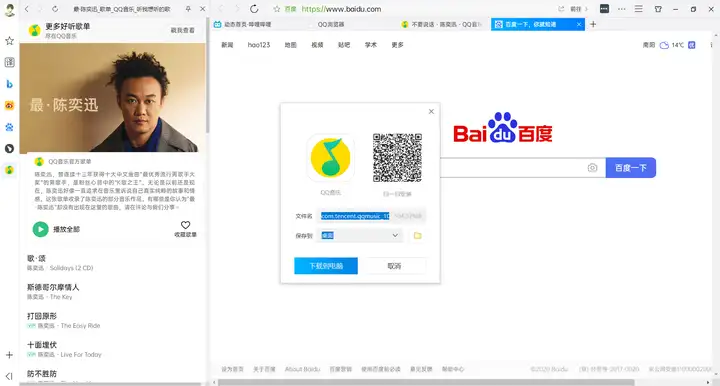Screen dimensions: 720x386
Task: Open the dark round icon in the sidebar
Action: coord(9,149)
